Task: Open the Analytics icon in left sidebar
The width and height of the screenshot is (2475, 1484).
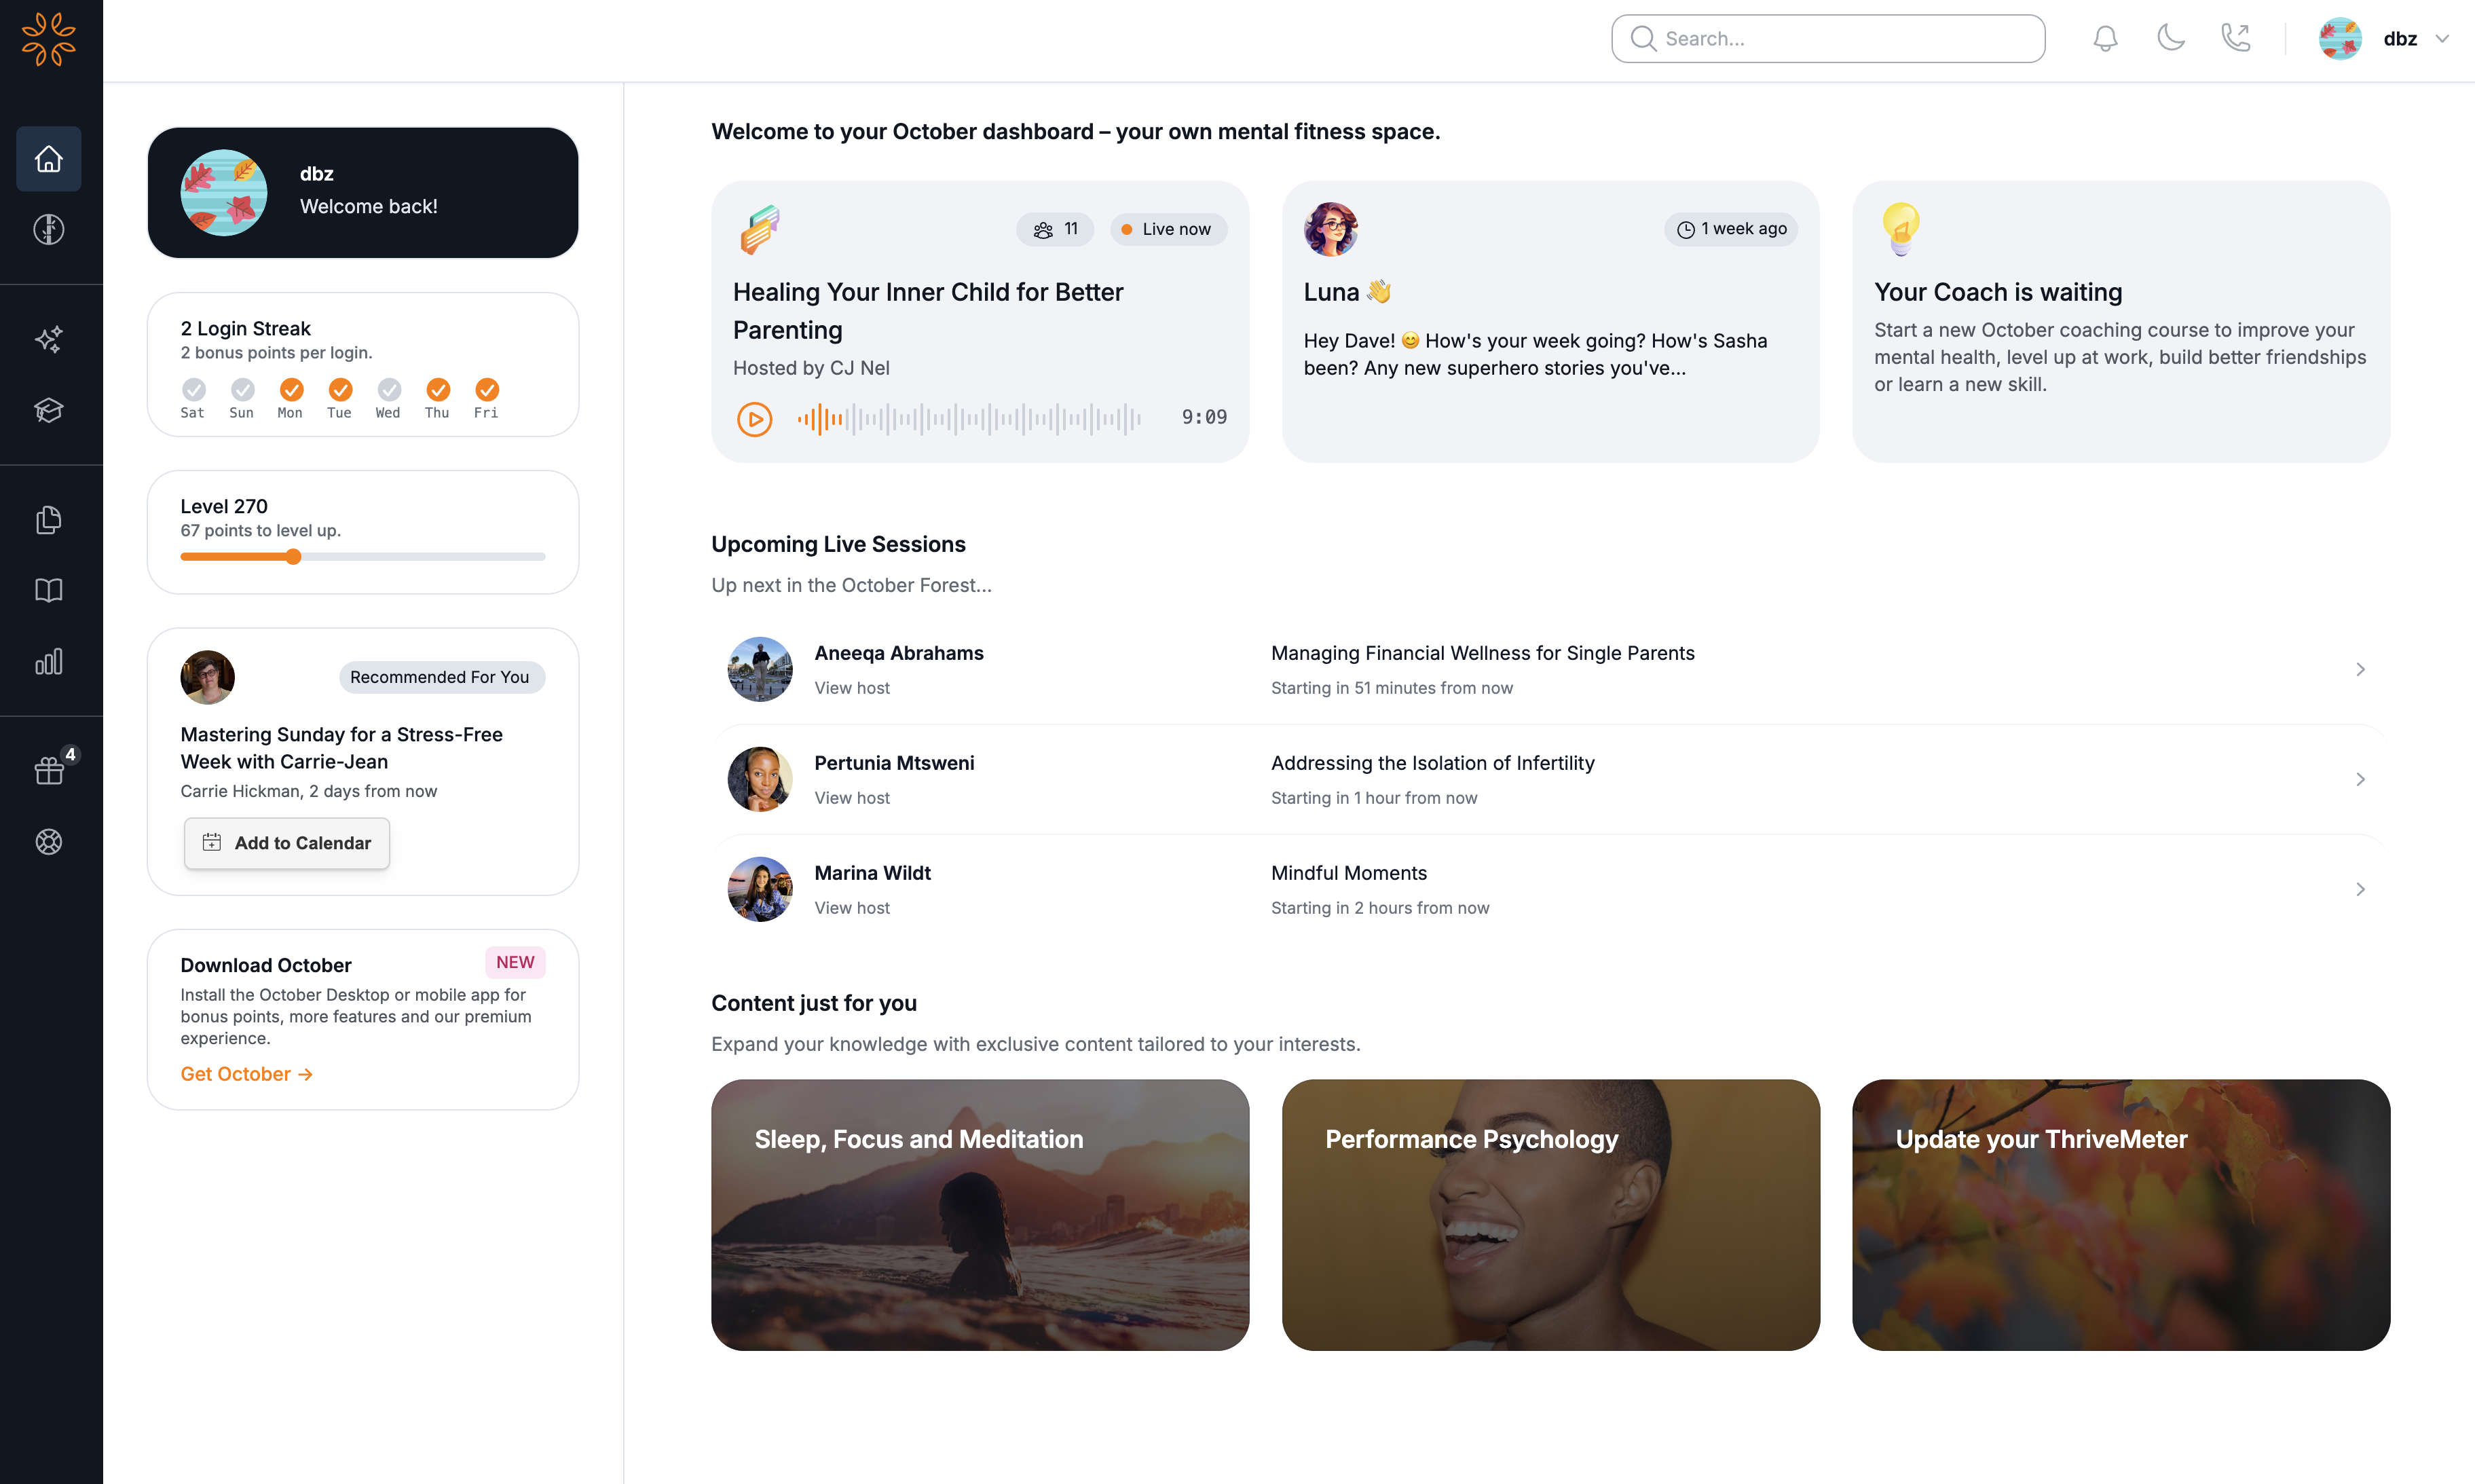Action: tap(48, 661)
